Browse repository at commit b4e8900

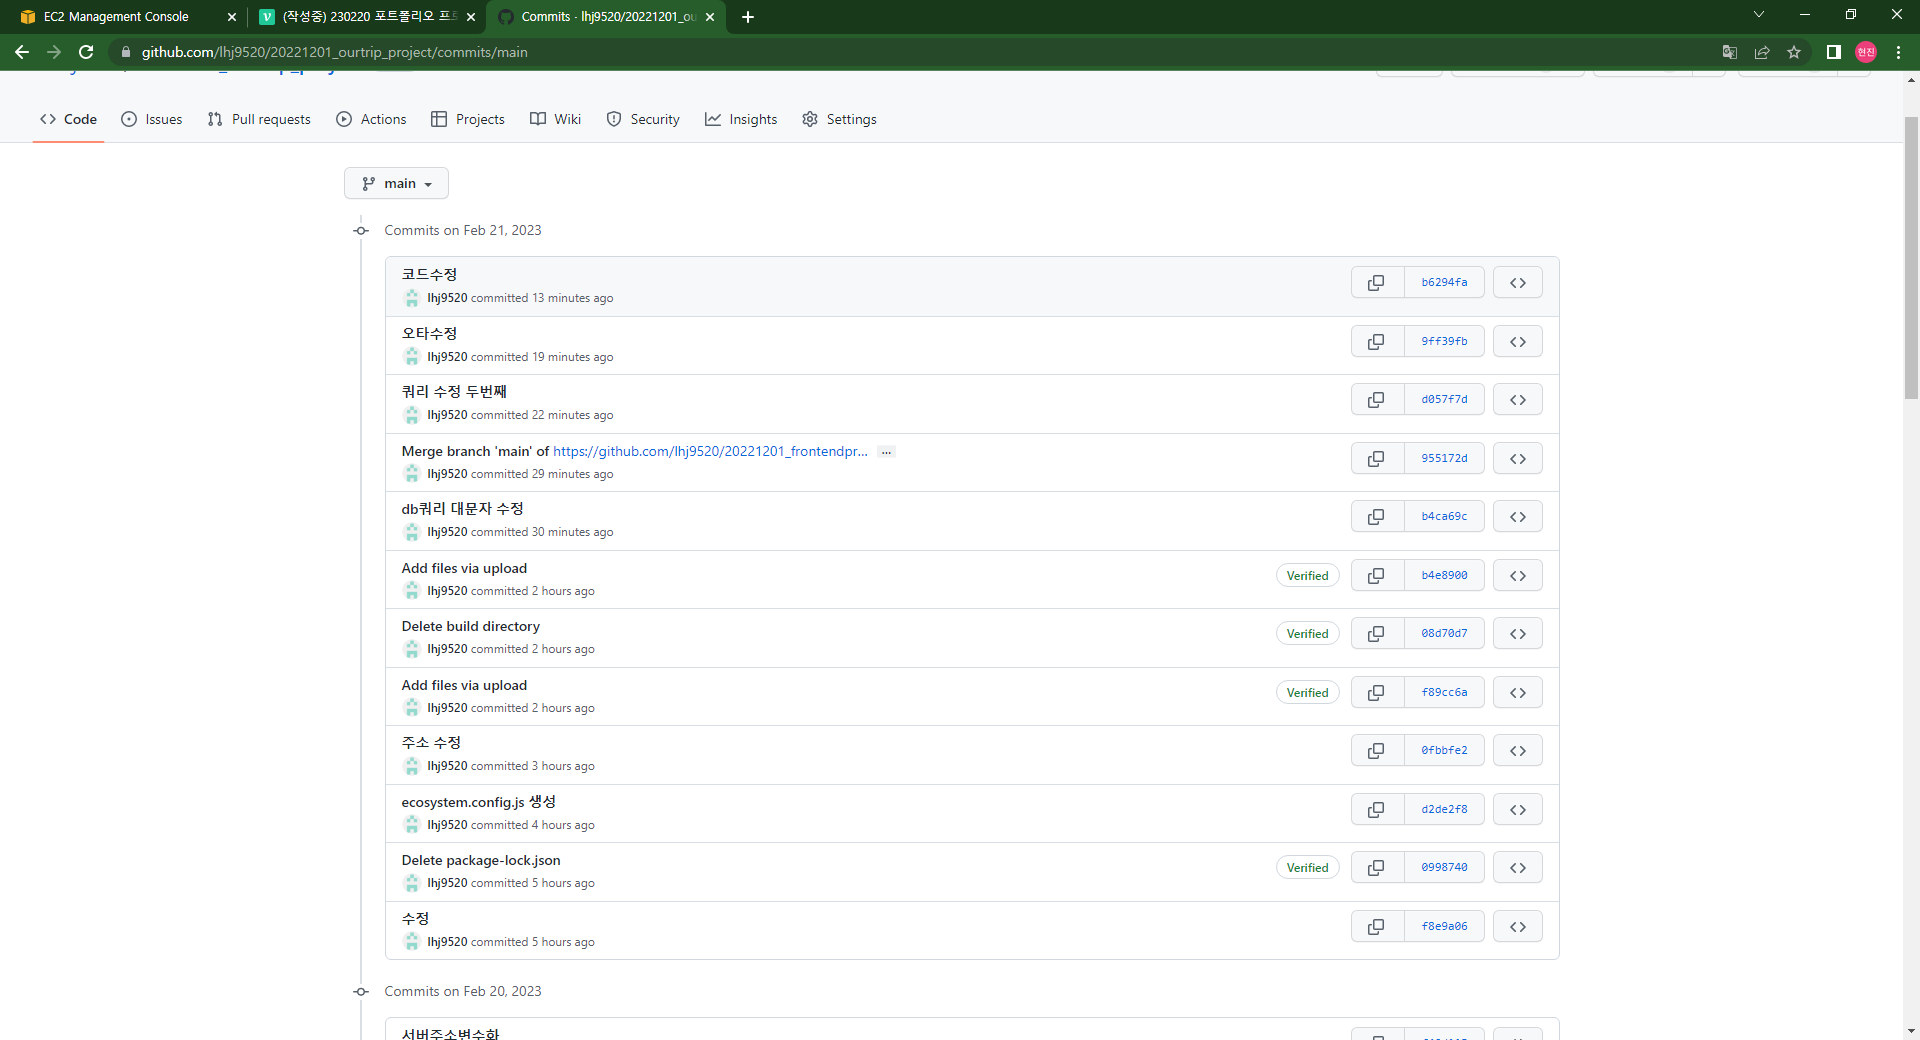(x=1517, y=576)
